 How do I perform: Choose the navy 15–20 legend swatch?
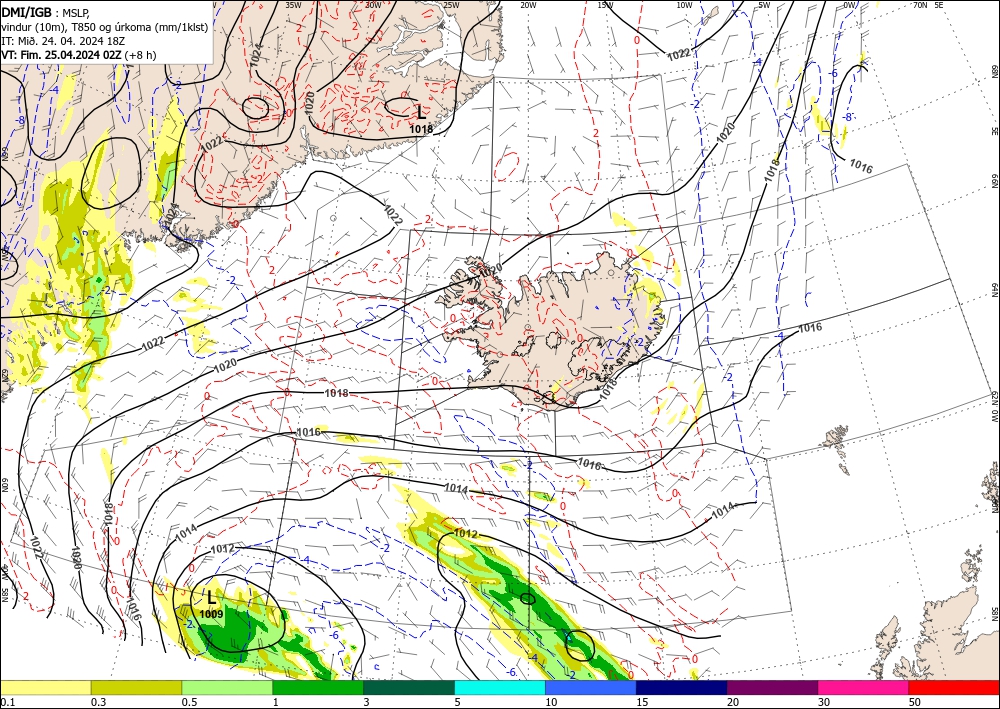pos(682,687)
